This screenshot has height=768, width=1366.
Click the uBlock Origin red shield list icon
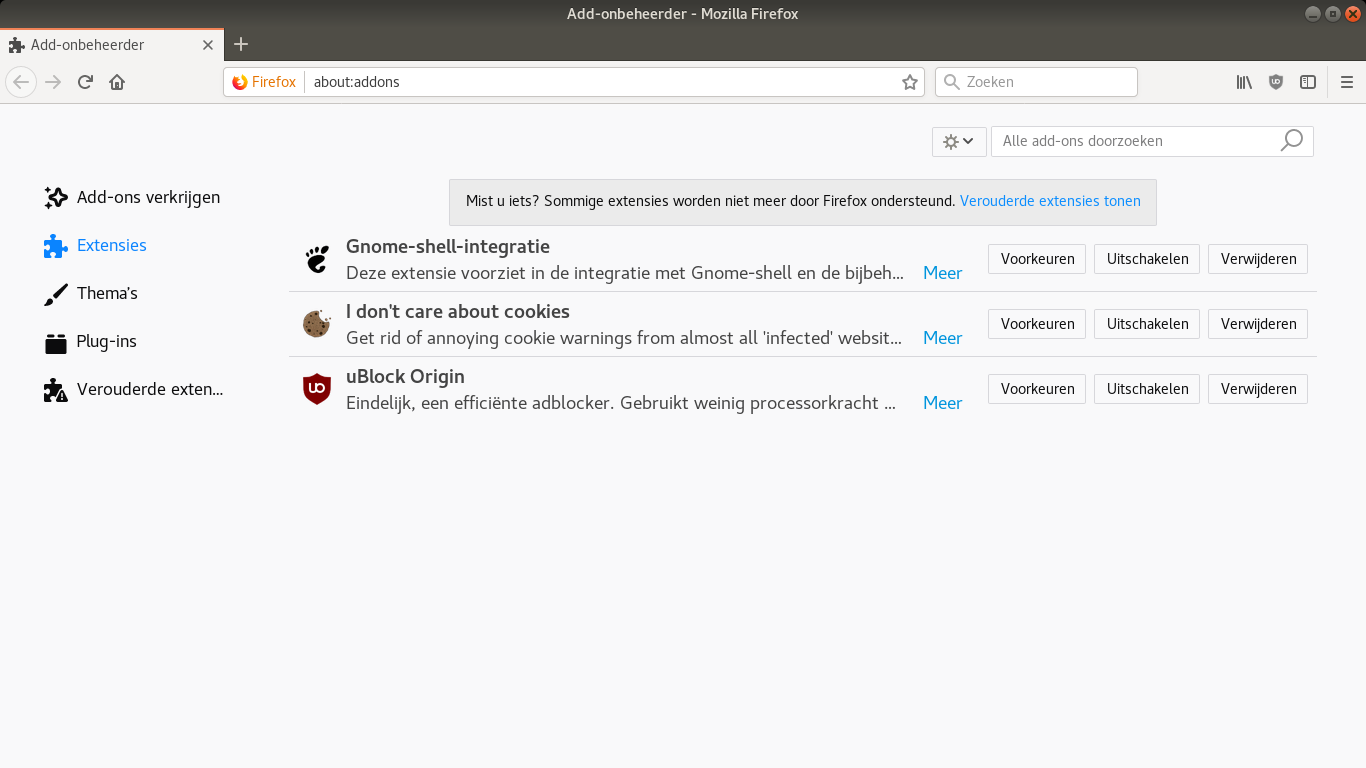(x=317, y=389)
